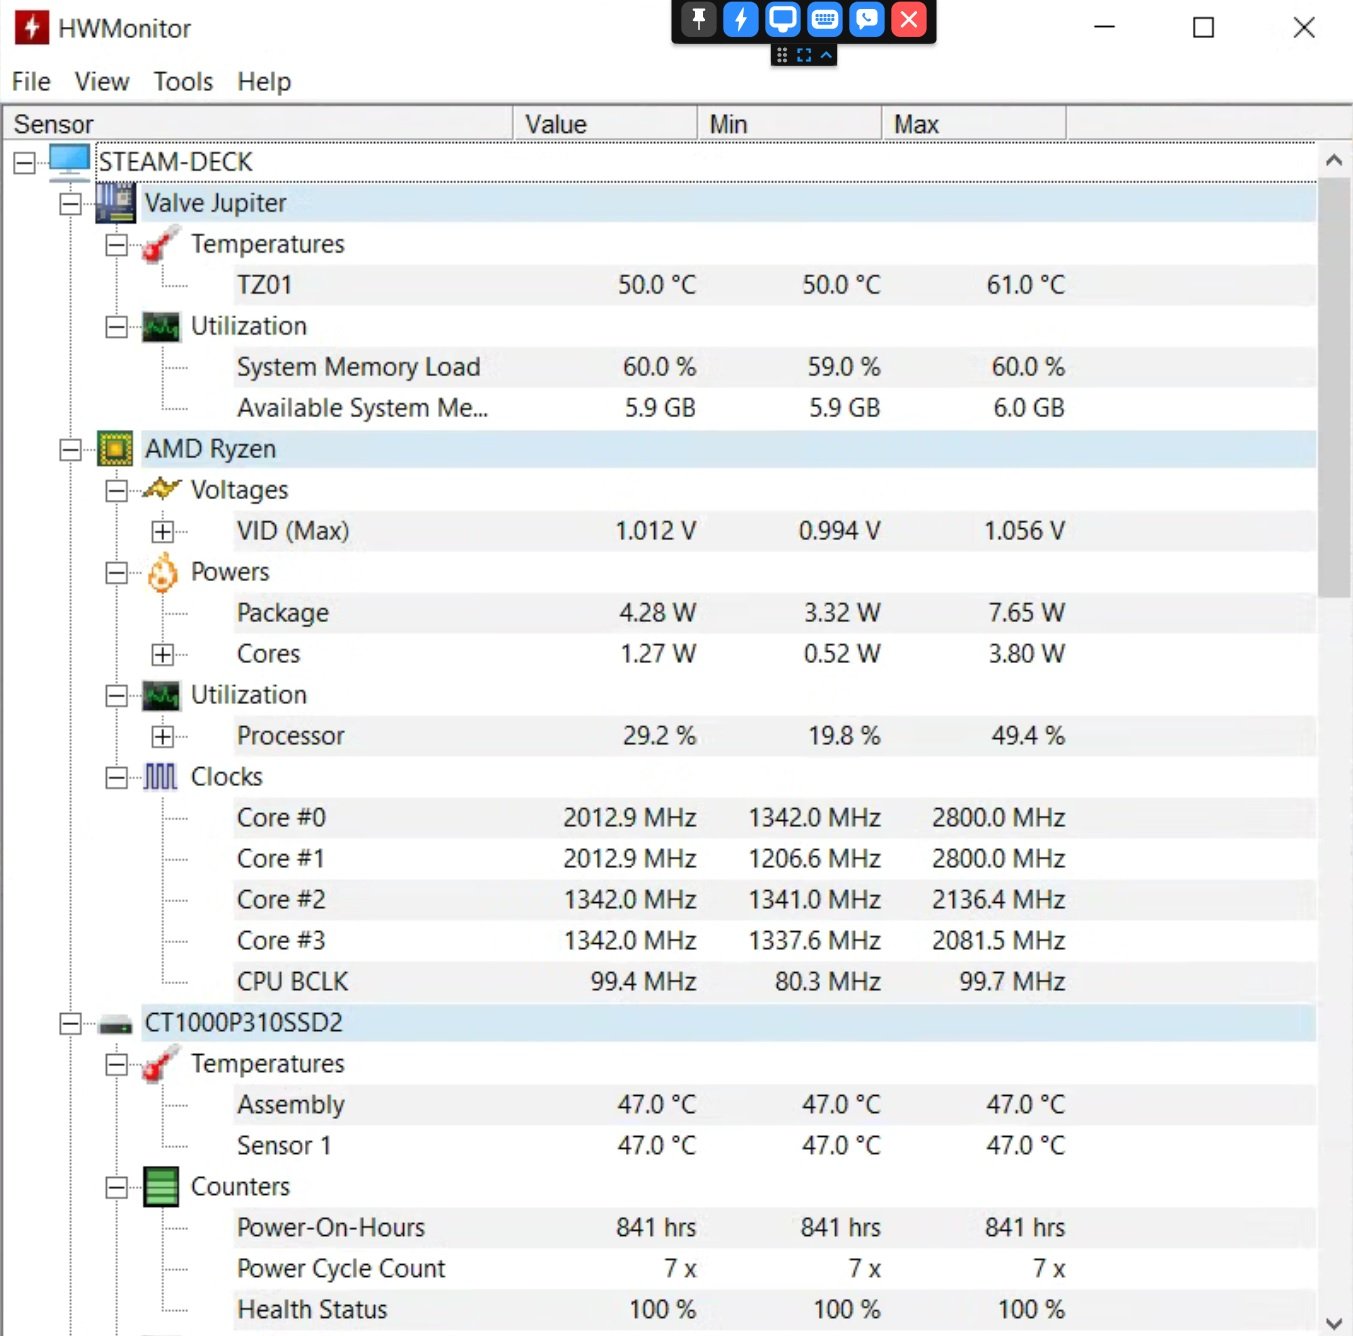1353x1336 pixels.
Task: Click the Sensor column header
Action: coord(257,124)
